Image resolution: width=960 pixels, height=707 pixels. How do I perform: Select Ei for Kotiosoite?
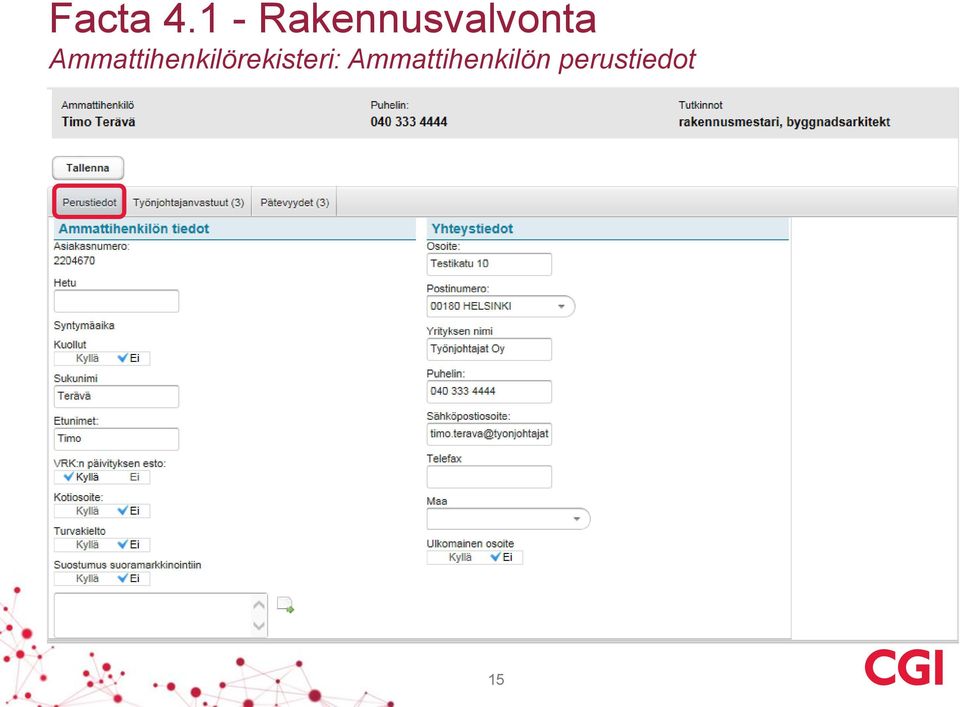[x=127, y=511]
